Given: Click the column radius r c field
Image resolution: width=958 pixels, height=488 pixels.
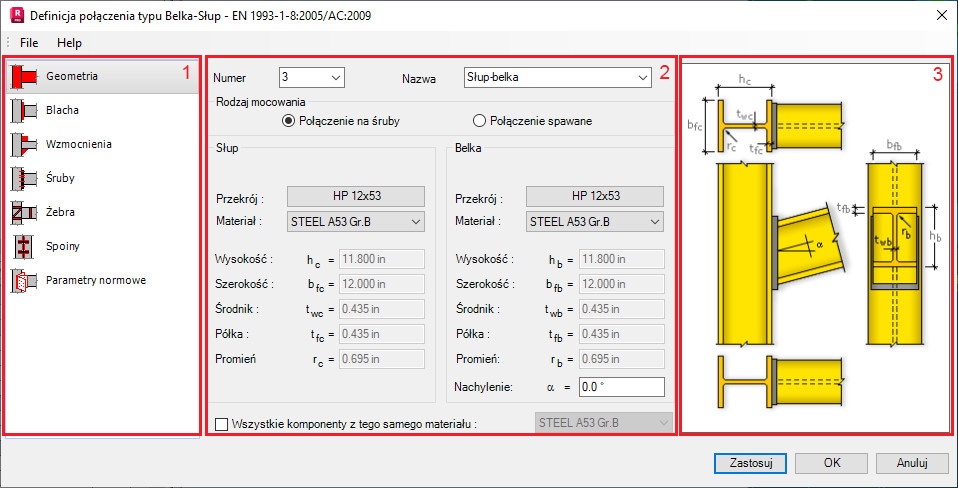Looking at the screenshot, I should pyautogui.click(x=382, y=359).
